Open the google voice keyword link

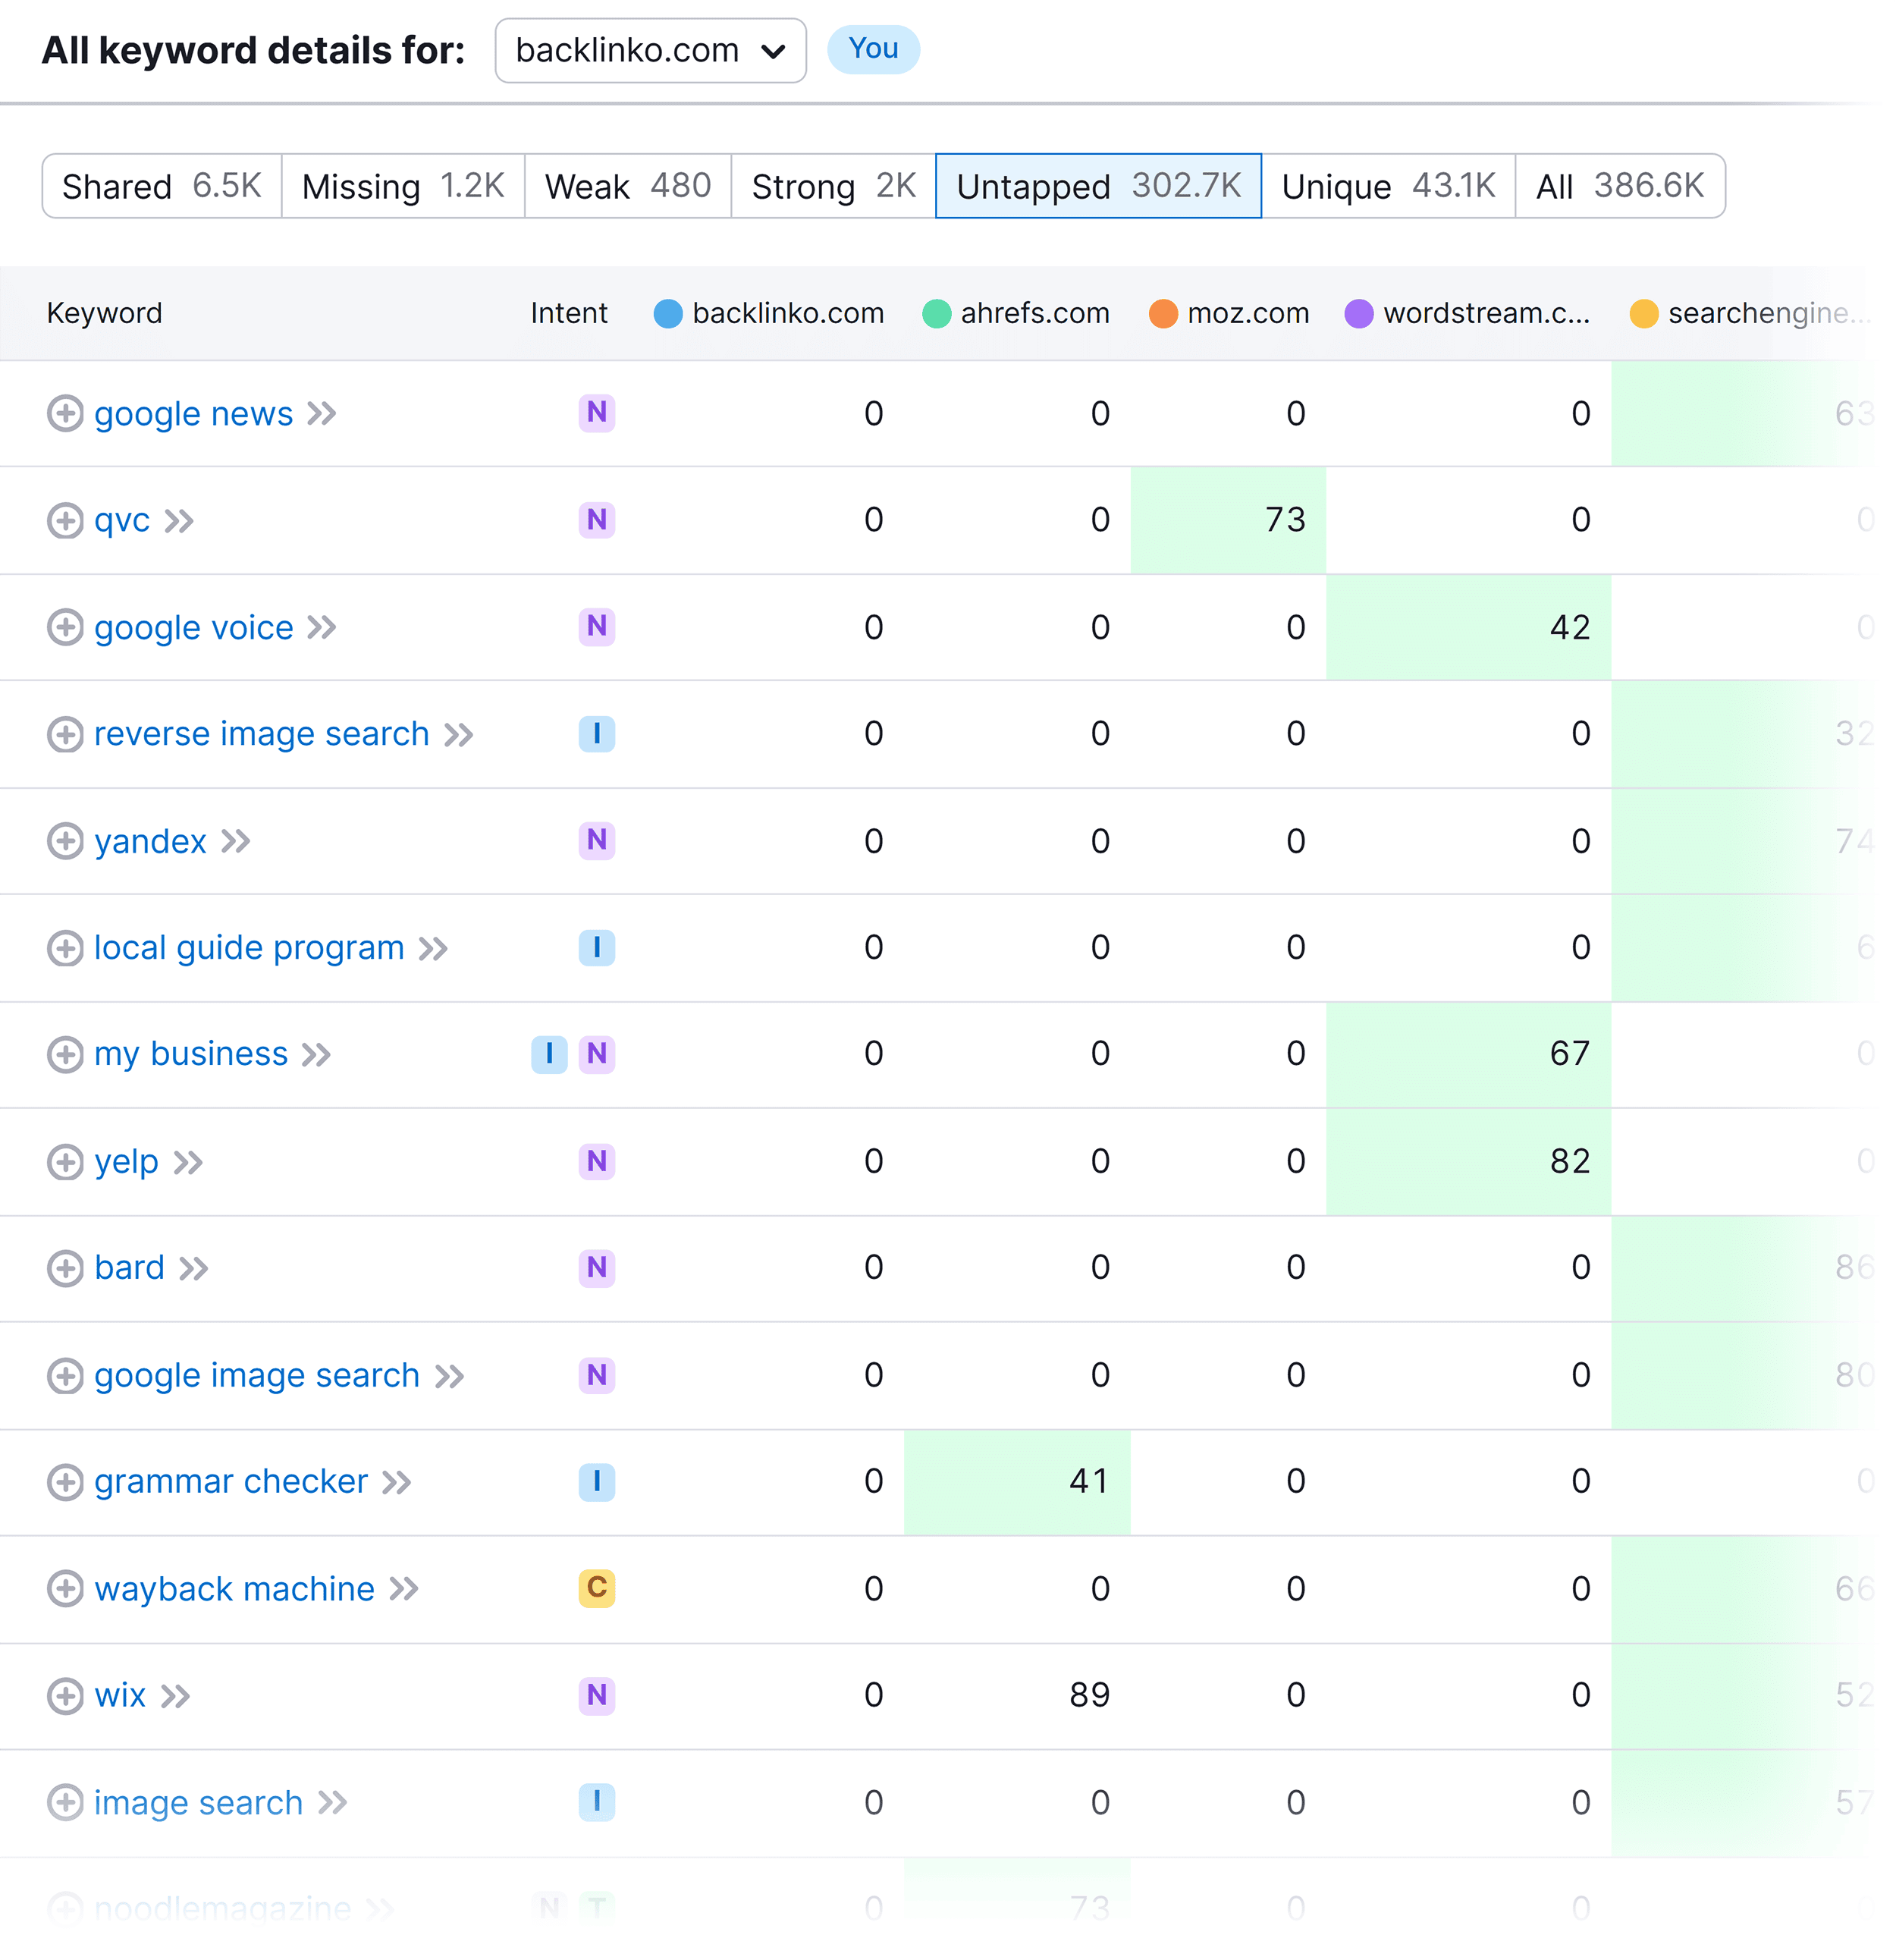click(194, 628)
